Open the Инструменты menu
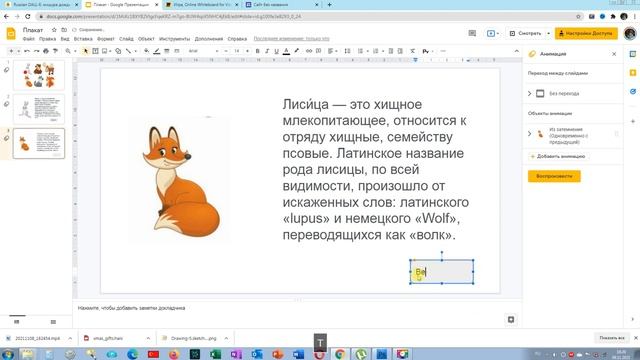Screen dimensions: 640x360 point(174,39)
